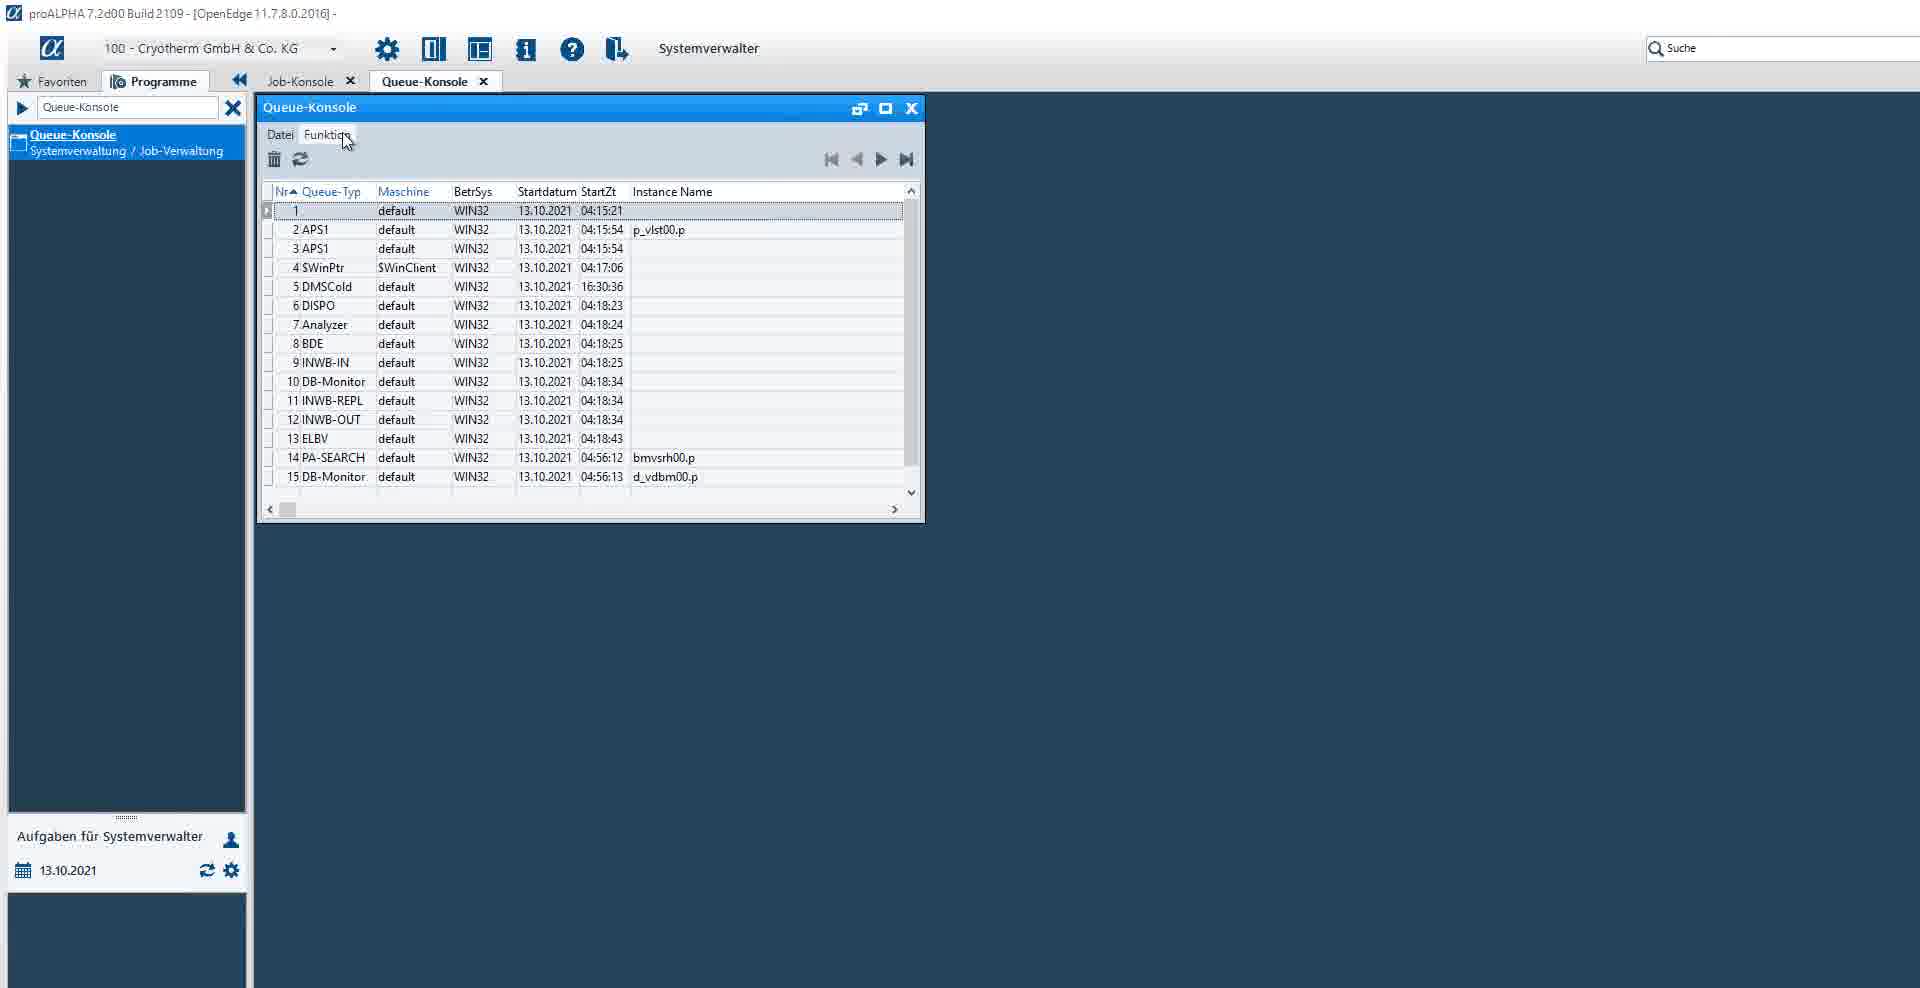Open the info icon in toolbar

[x=526, y=49]
